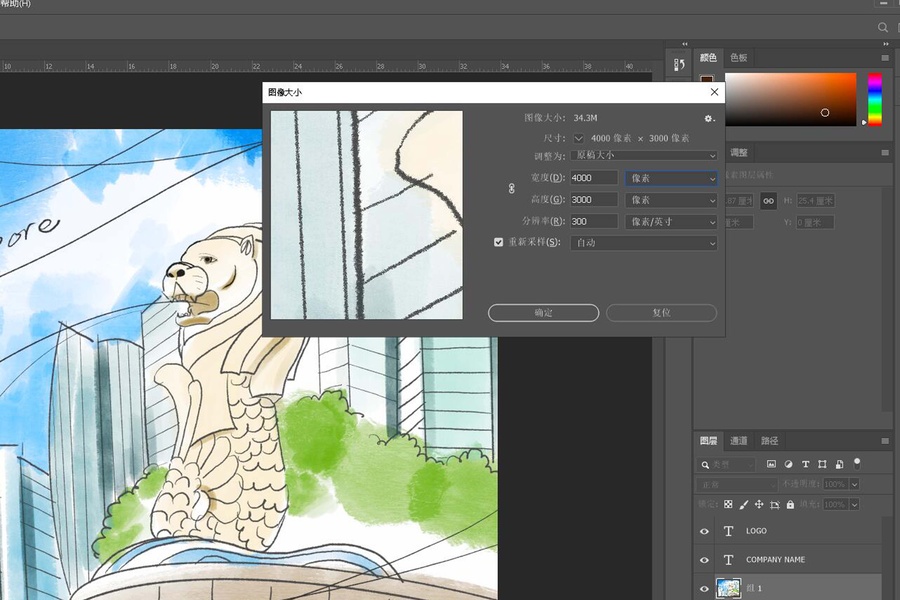Viewport: 900px width, 600px height.
Task: Click the Properties panel W-H link icon
Action: [768, 200]
